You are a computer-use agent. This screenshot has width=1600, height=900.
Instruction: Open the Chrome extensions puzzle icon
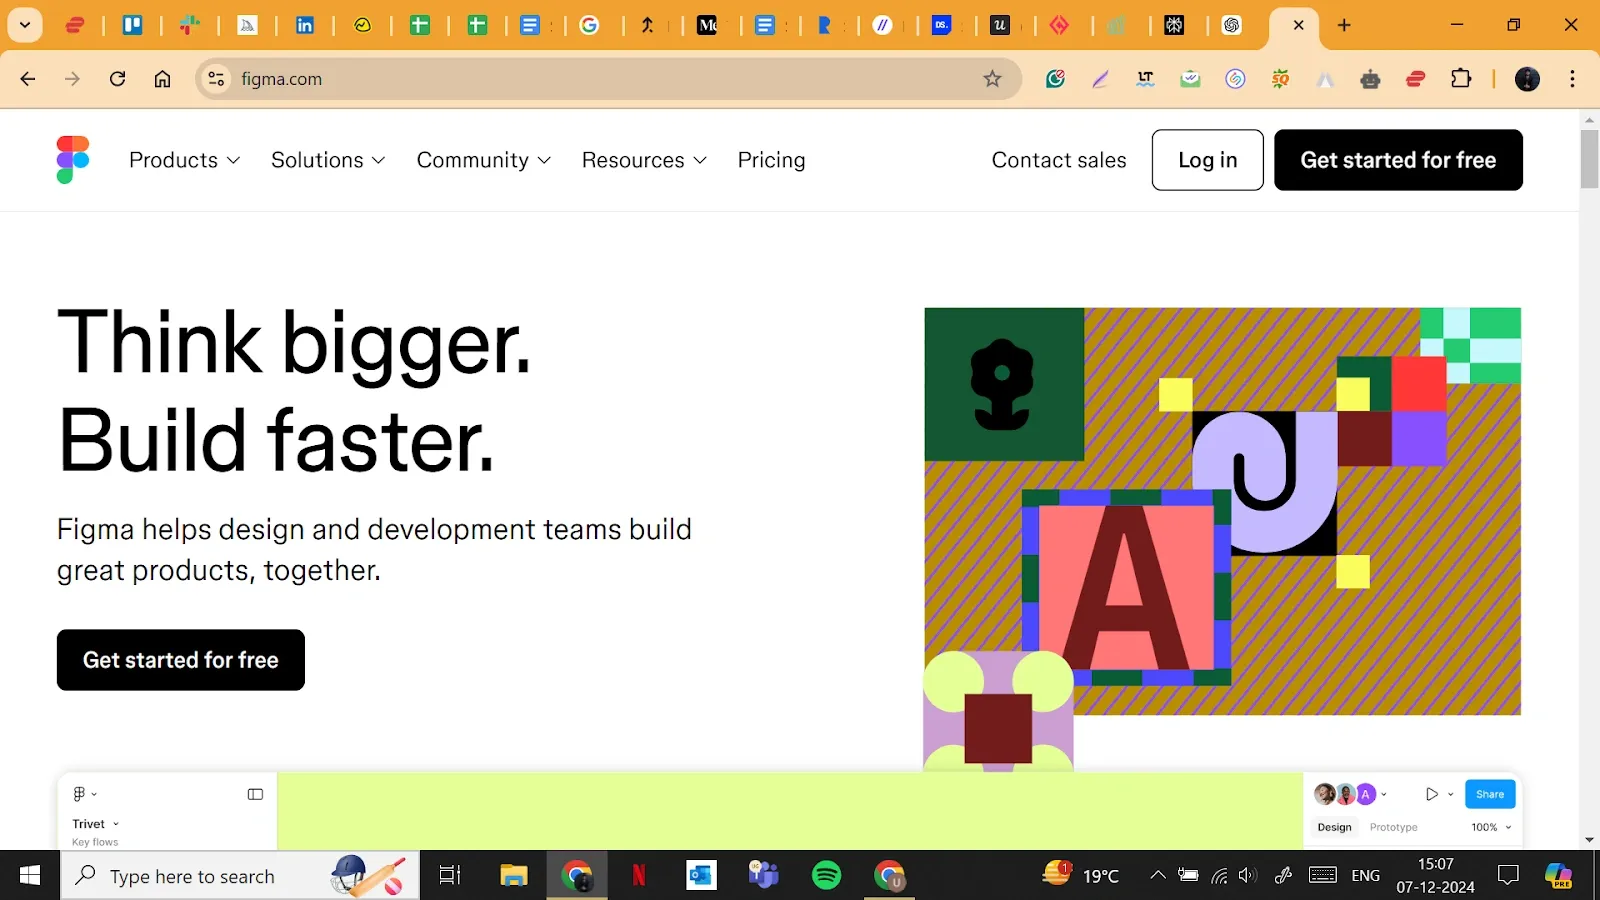point(1461,79)
